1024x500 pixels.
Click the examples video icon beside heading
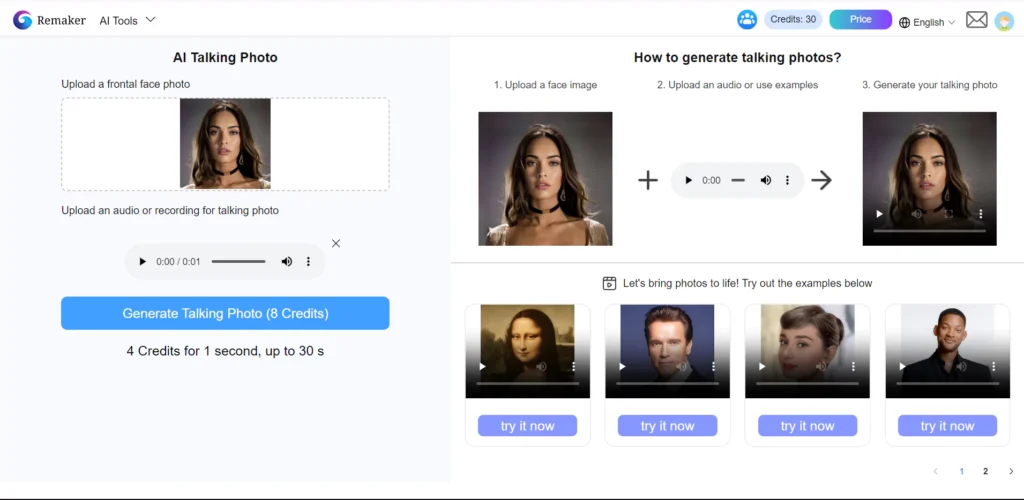coord(609,283)
